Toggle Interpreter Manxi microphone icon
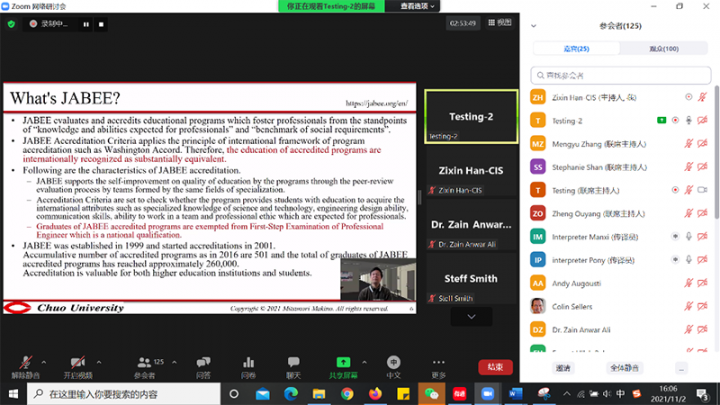 tap(688, 236)
